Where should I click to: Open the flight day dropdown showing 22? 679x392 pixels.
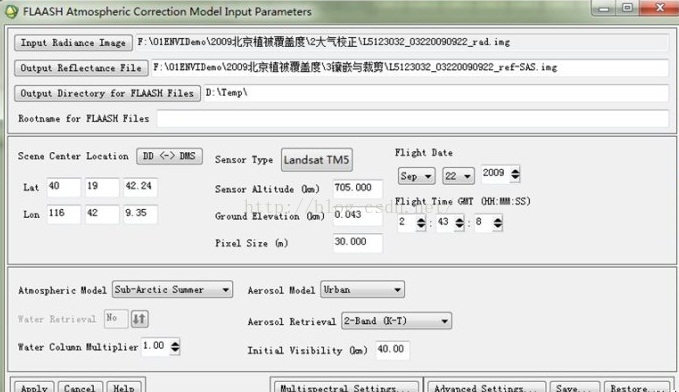[x=458, y=176]
